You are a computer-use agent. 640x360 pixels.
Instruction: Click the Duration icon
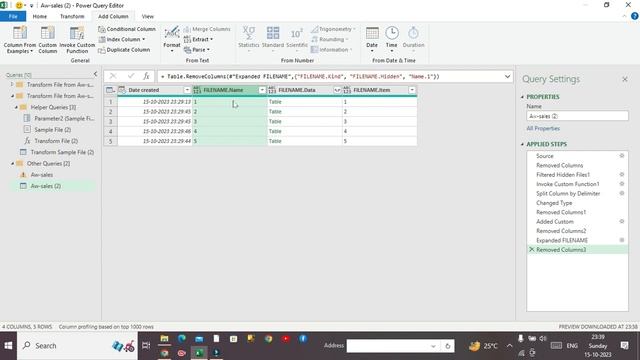413,33
